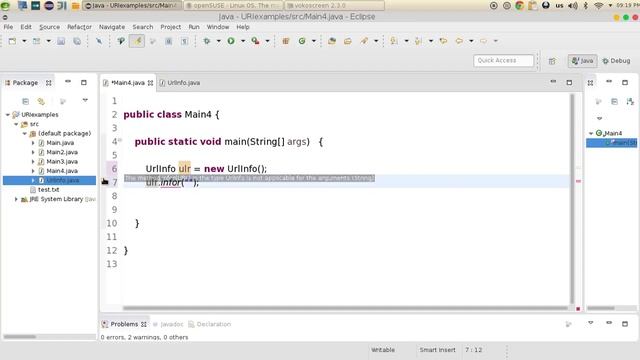
Task: Expand the Main.java tree node
Action: 33,143
